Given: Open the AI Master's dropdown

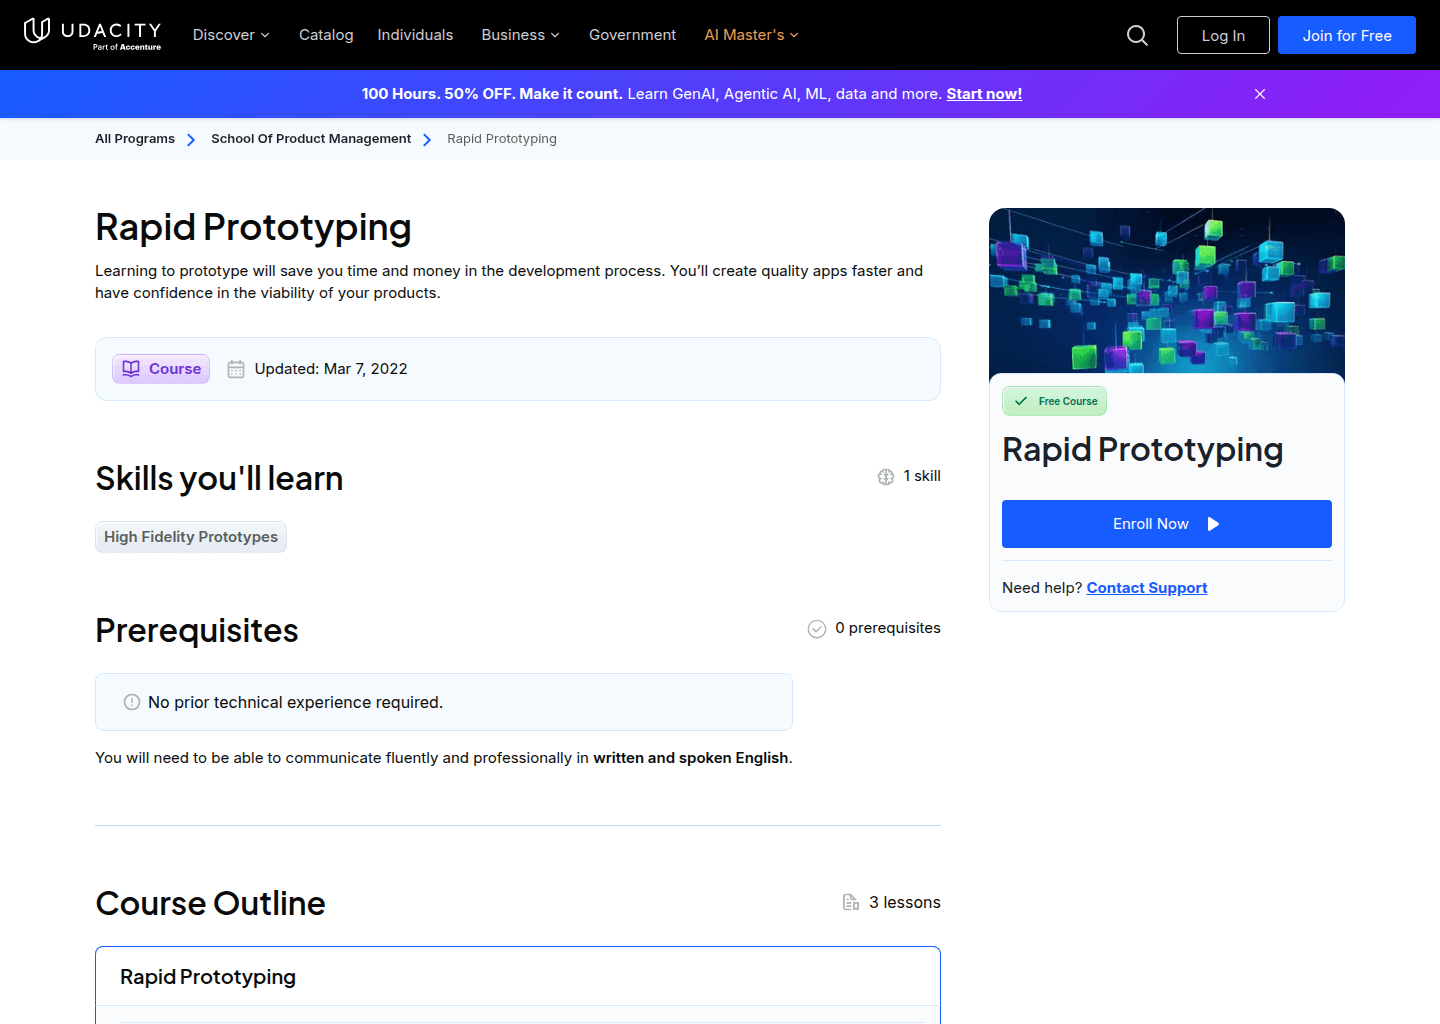Looking at the screenshot, I should point(750,35).
